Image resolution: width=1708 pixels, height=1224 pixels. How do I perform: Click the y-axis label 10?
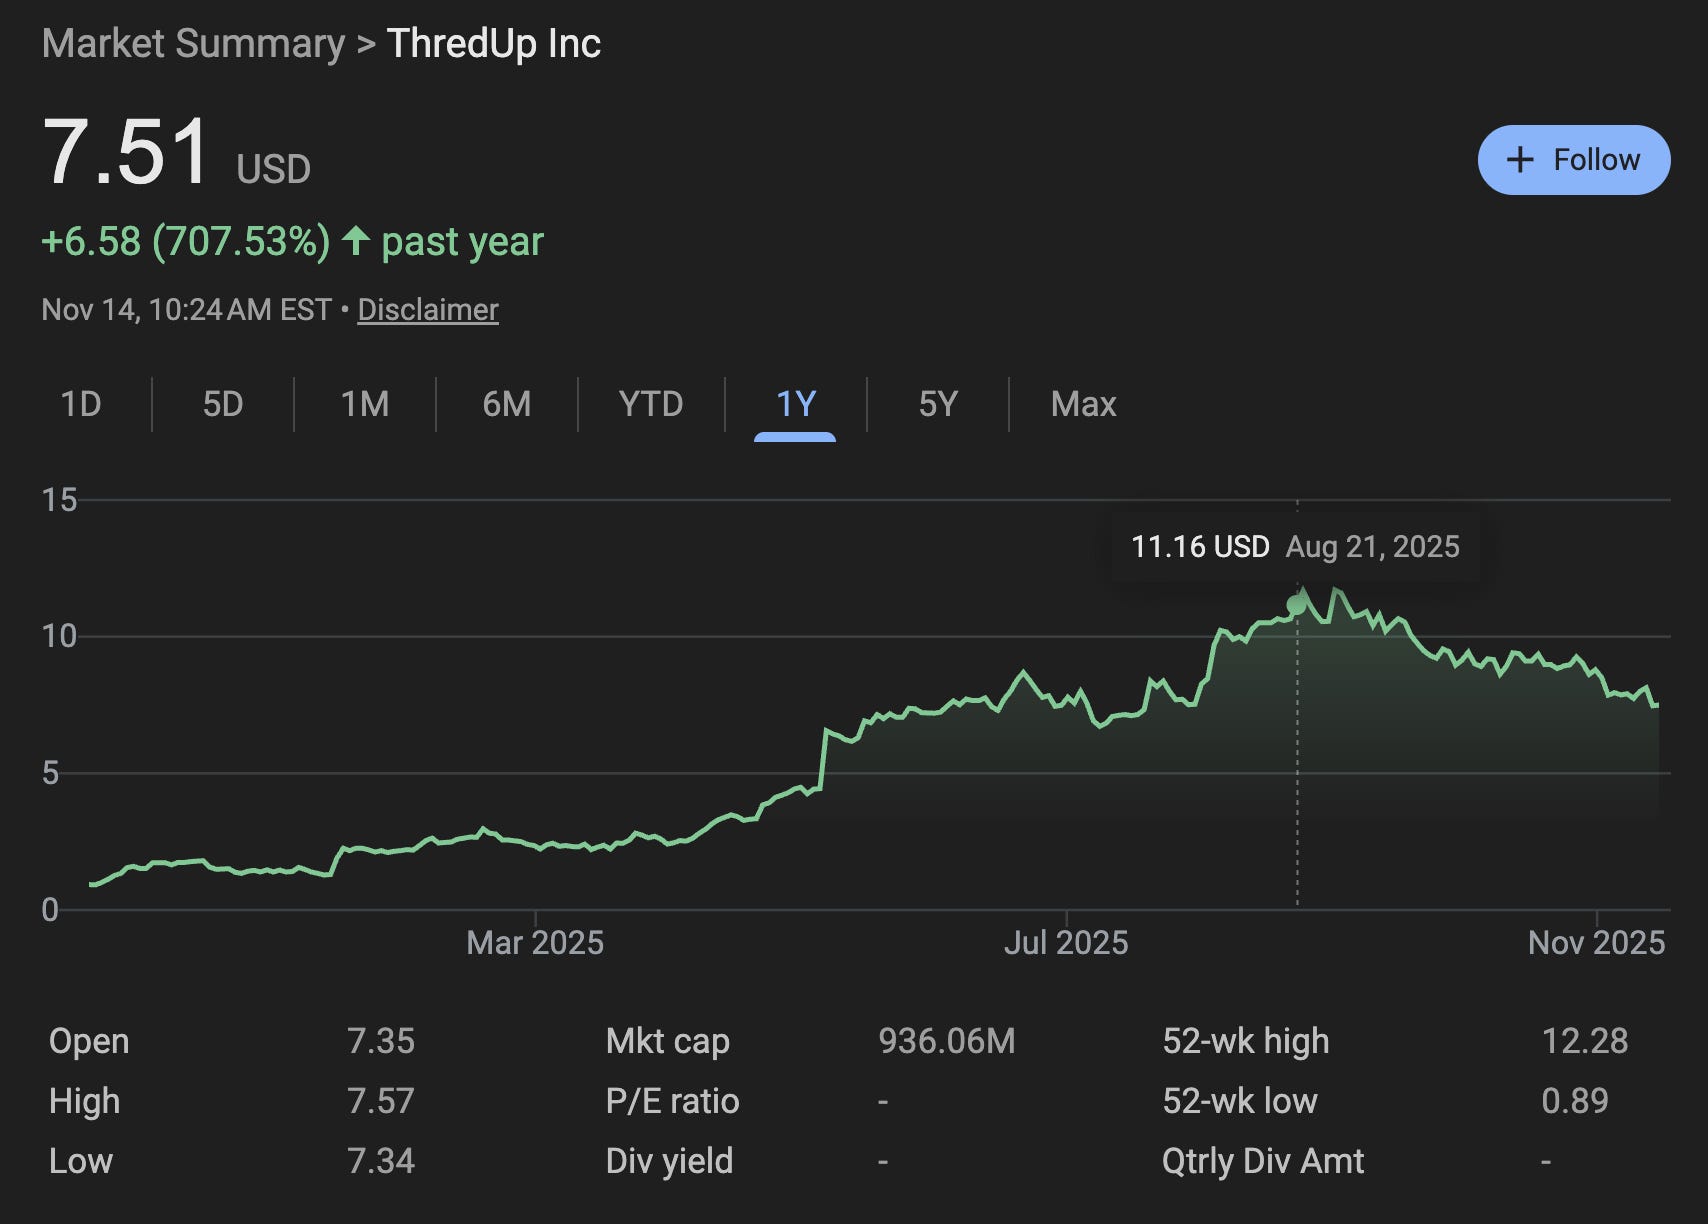pyautogui.click(x=59, y=636)
